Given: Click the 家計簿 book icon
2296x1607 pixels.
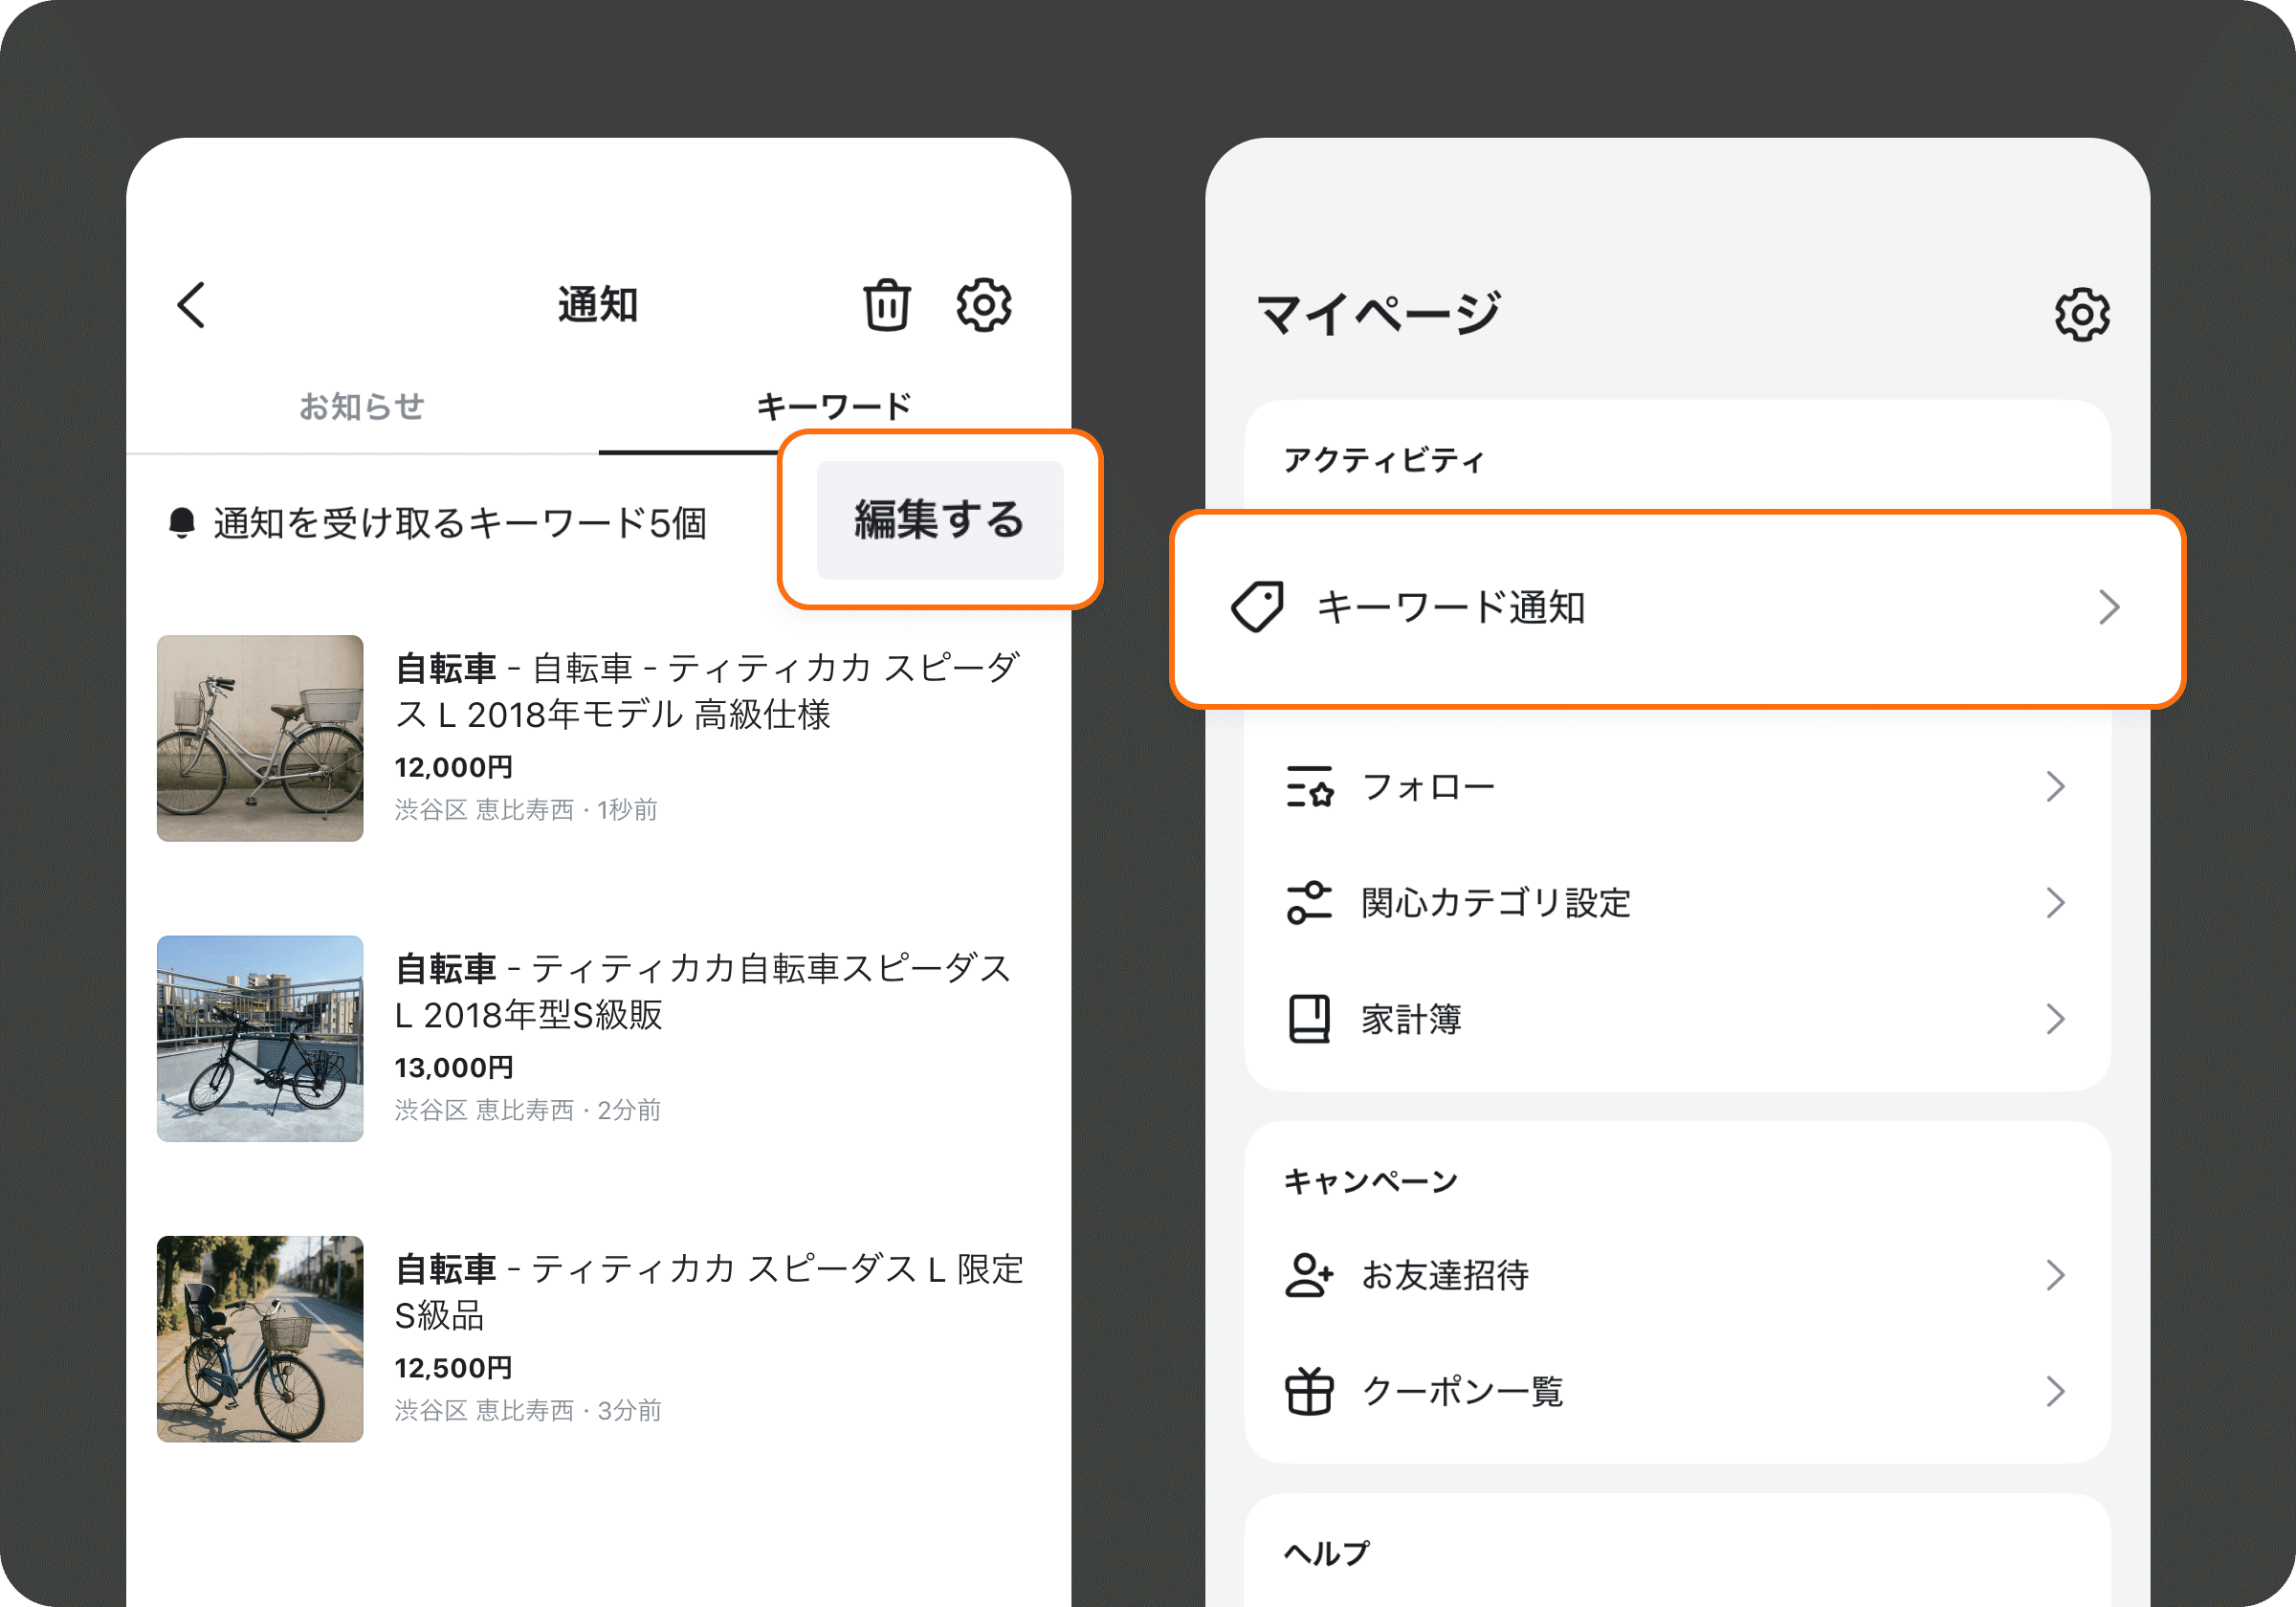Looking at the screenshot, I should tap(1309, 1019).
